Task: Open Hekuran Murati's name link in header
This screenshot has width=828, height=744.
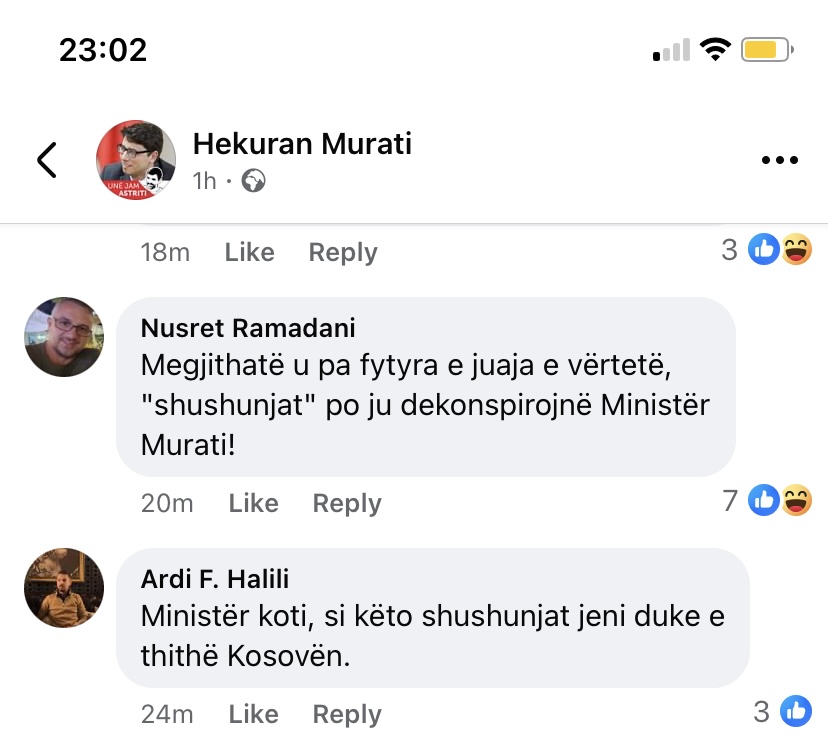Action: point(302,144)
